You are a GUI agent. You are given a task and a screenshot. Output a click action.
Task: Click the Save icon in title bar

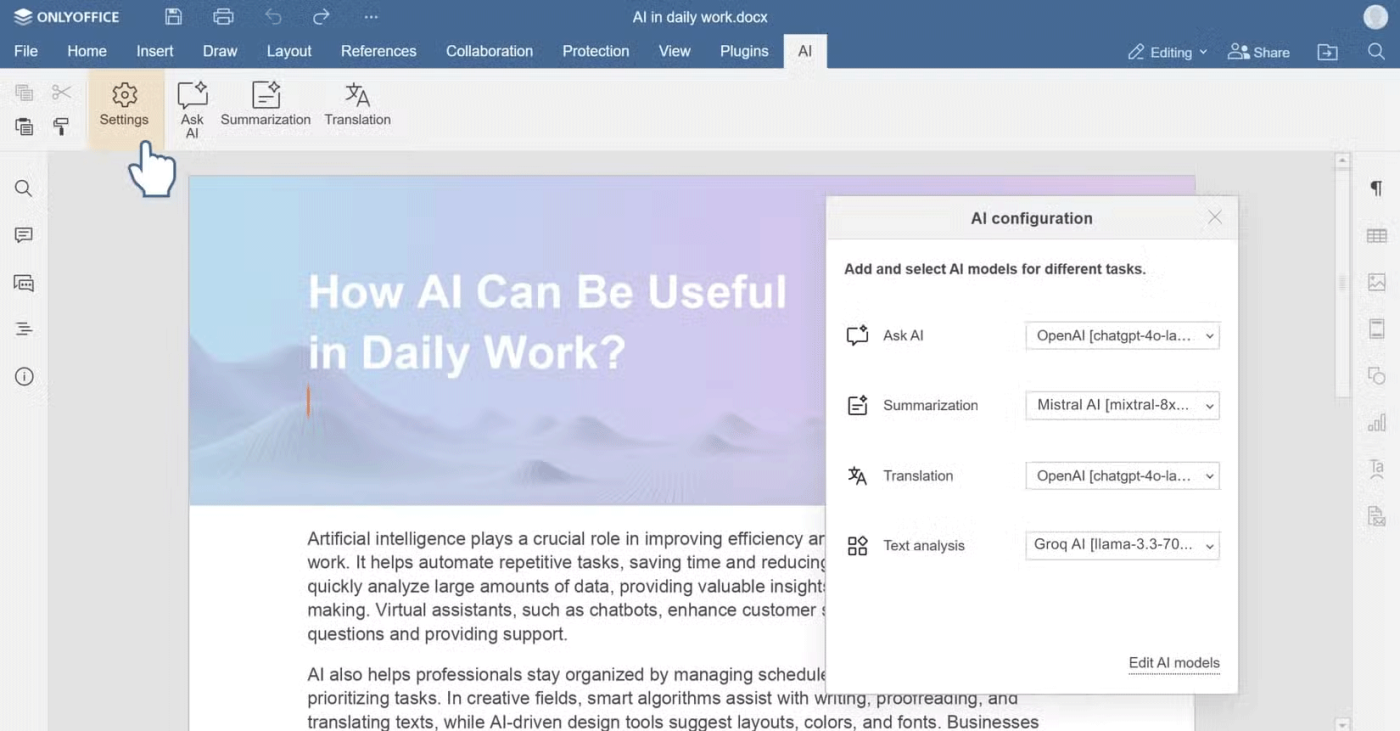point(173,17)
